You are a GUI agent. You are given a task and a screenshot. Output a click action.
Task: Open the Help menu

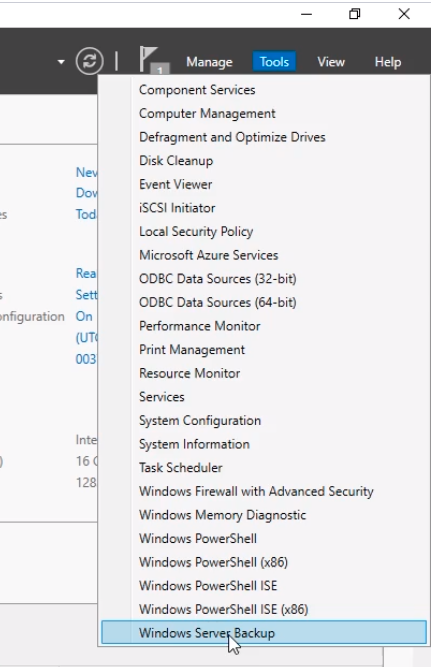point(388,62)
